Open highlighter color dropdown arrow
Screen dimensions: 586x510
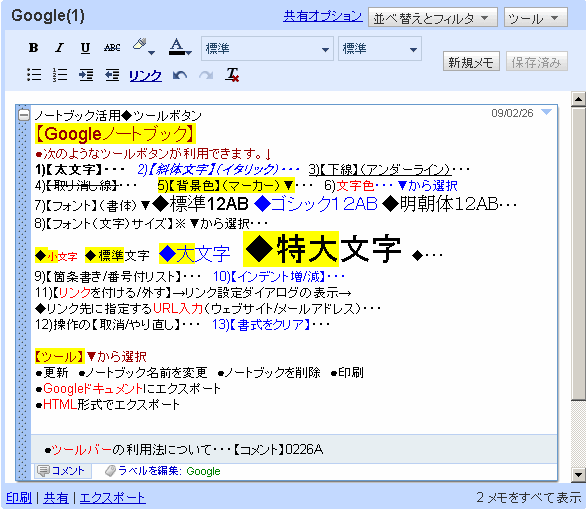point(151,53)
